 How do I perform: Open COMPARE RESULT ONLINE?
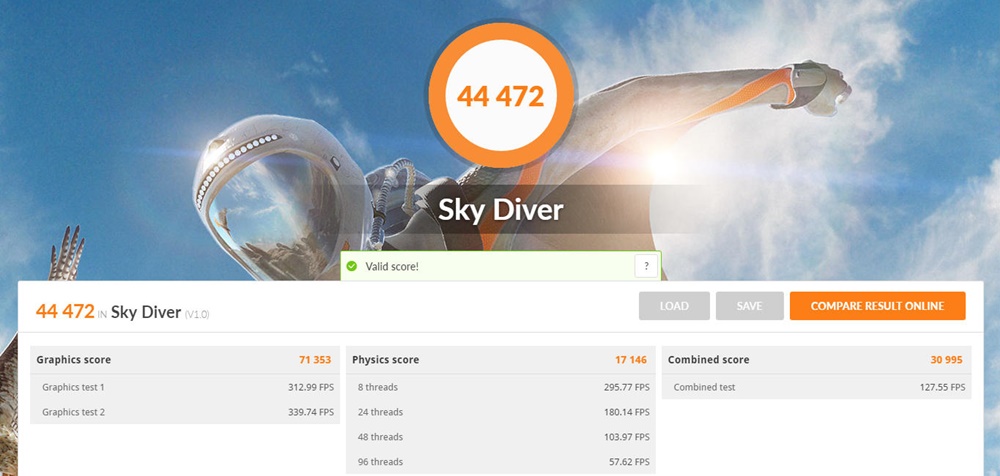click(x=877, y=306)
